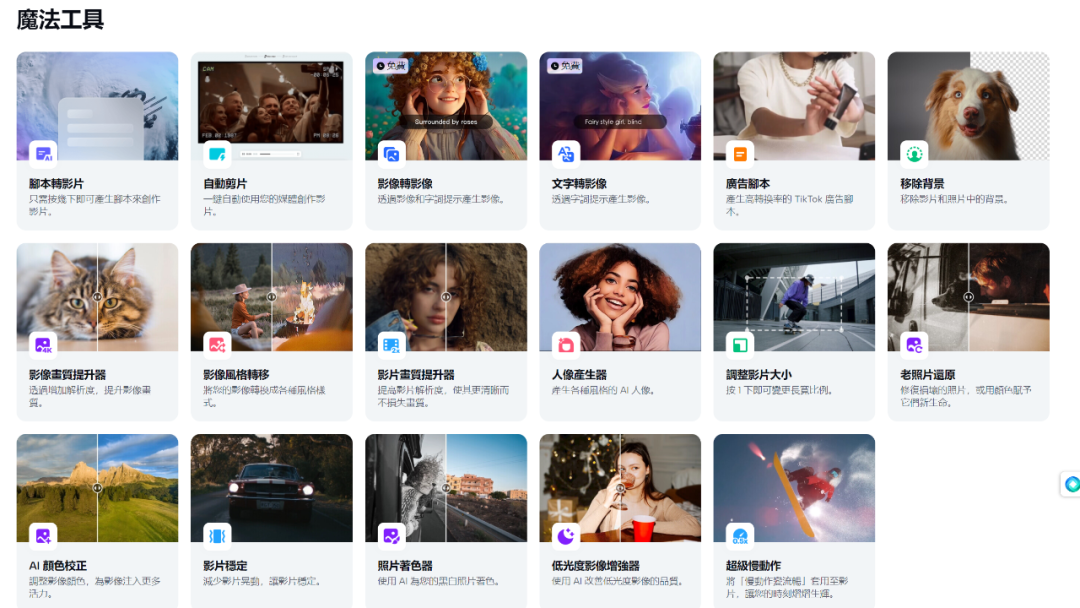The width and height of the screenshot is (1080, 608).
Task: Select the 照片著色器 icon
Action: pyautogui.click(x=391, y=535)
